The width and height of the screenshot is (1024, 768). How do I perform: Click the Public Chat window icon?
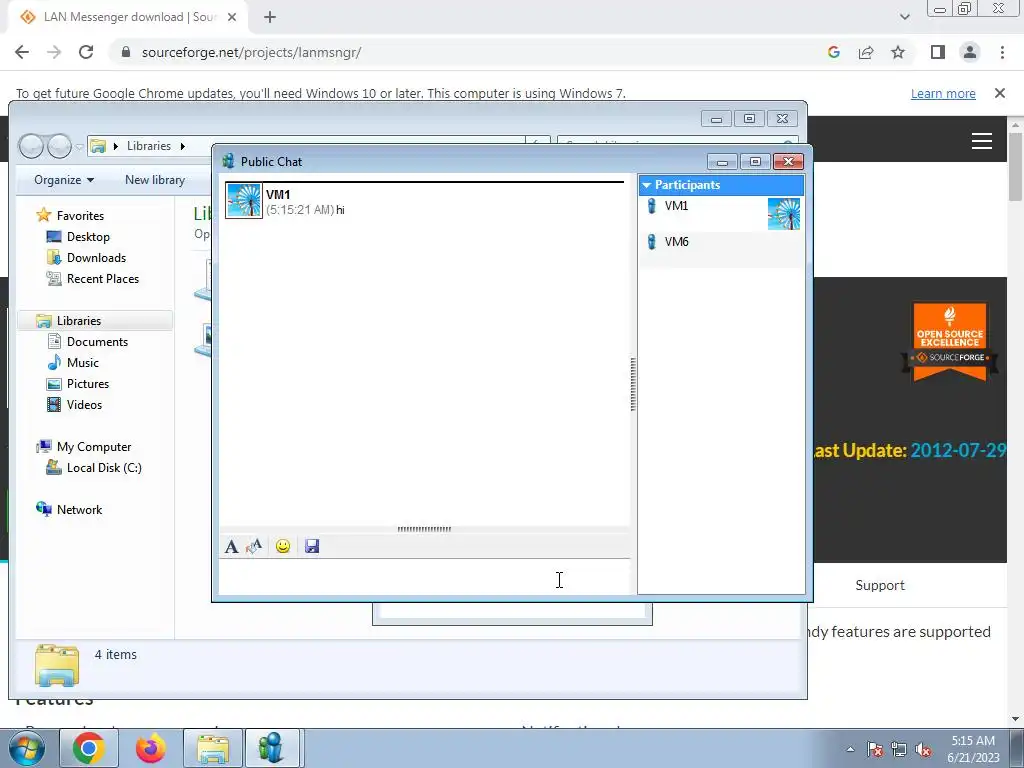pos(228,161)
